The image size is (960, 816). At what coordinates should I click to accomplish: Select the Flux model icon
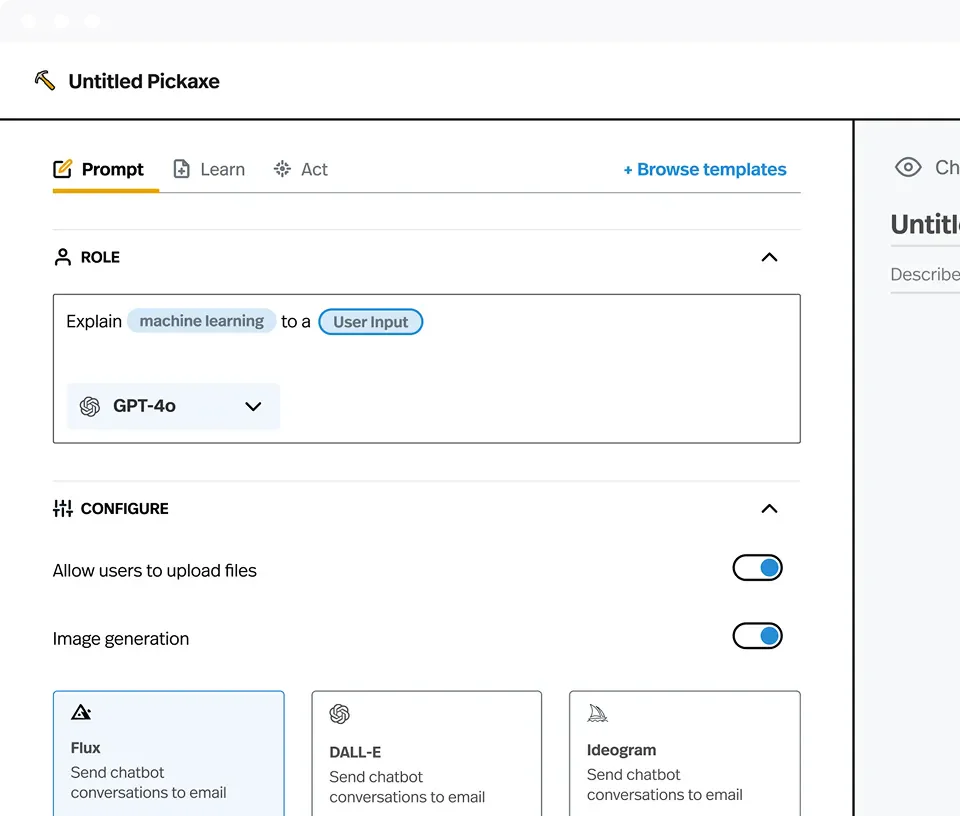tap(80, 712)
